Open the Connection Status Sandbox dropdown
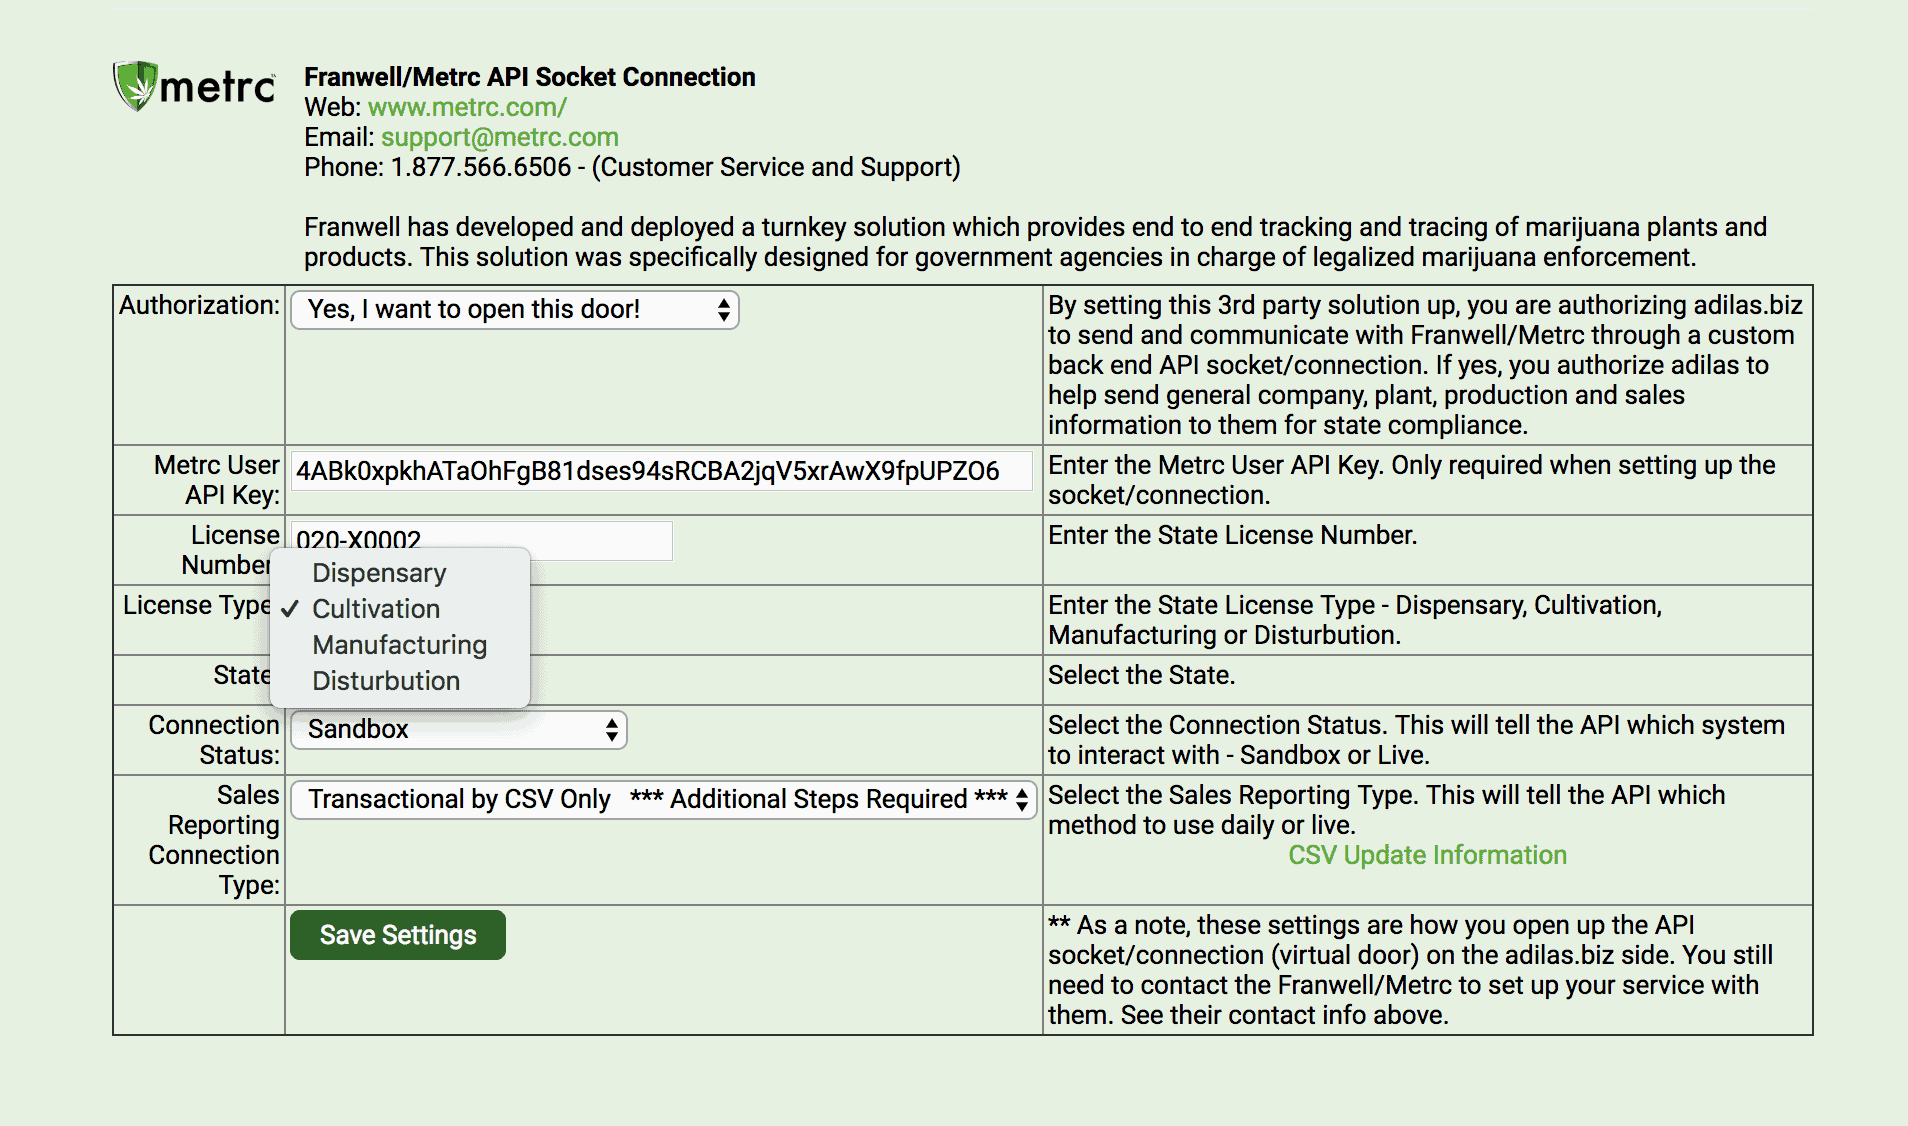 click(459, 730)
